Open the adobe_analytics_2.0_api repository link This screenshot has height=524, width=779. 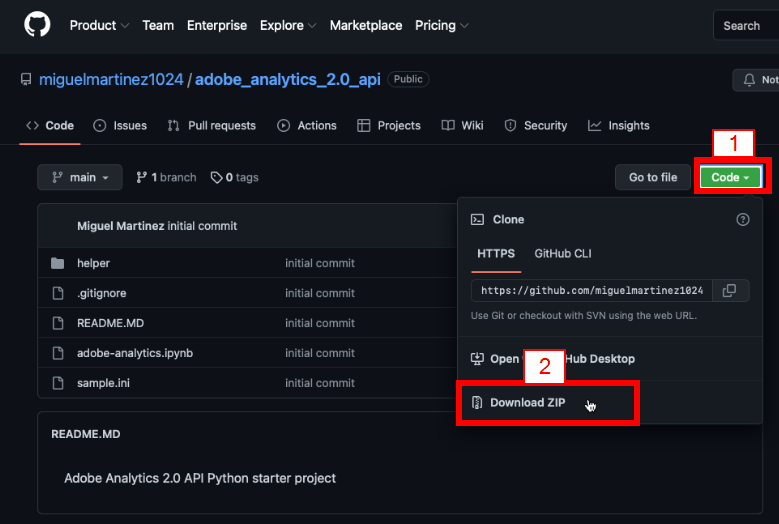pyautogui.click(x=288, y=79)
